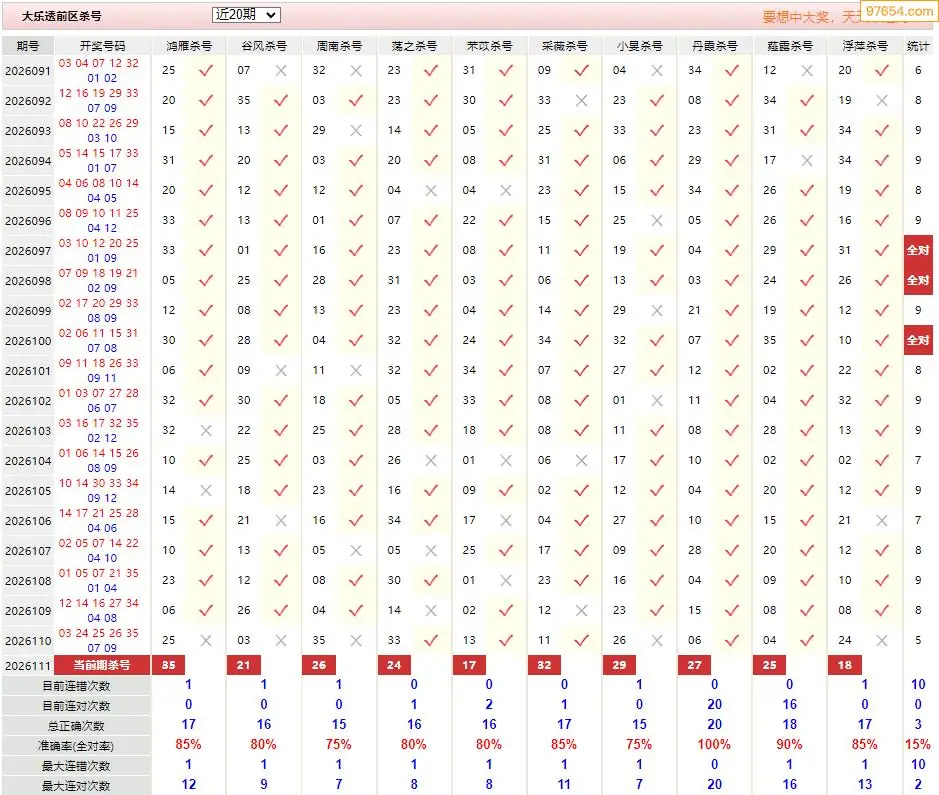
Task: Click the 100% accuracy value
Action: coord(714,745)
